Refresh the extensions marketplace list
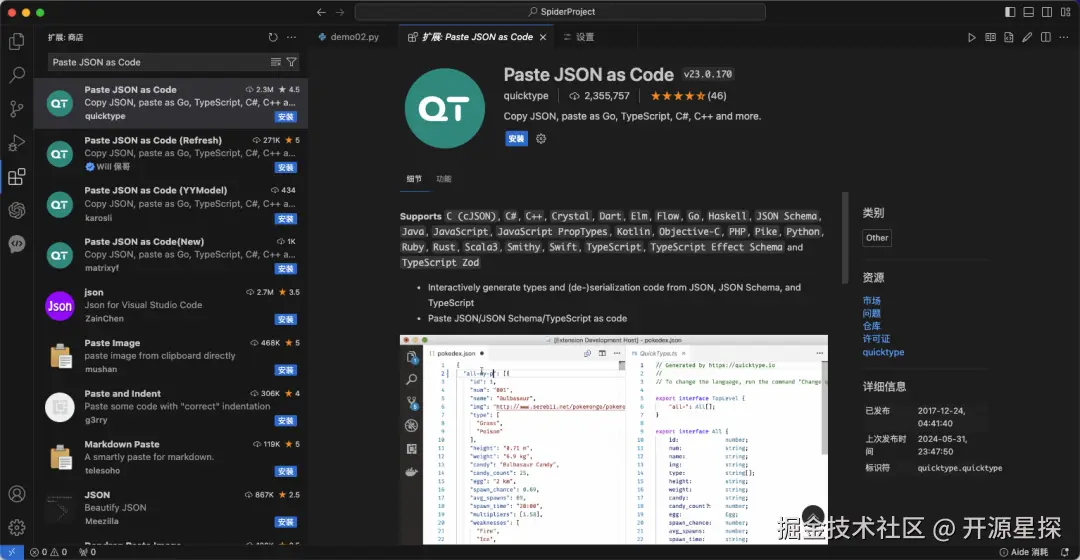This screenshot has height=560, width=1080. point(273,37)
